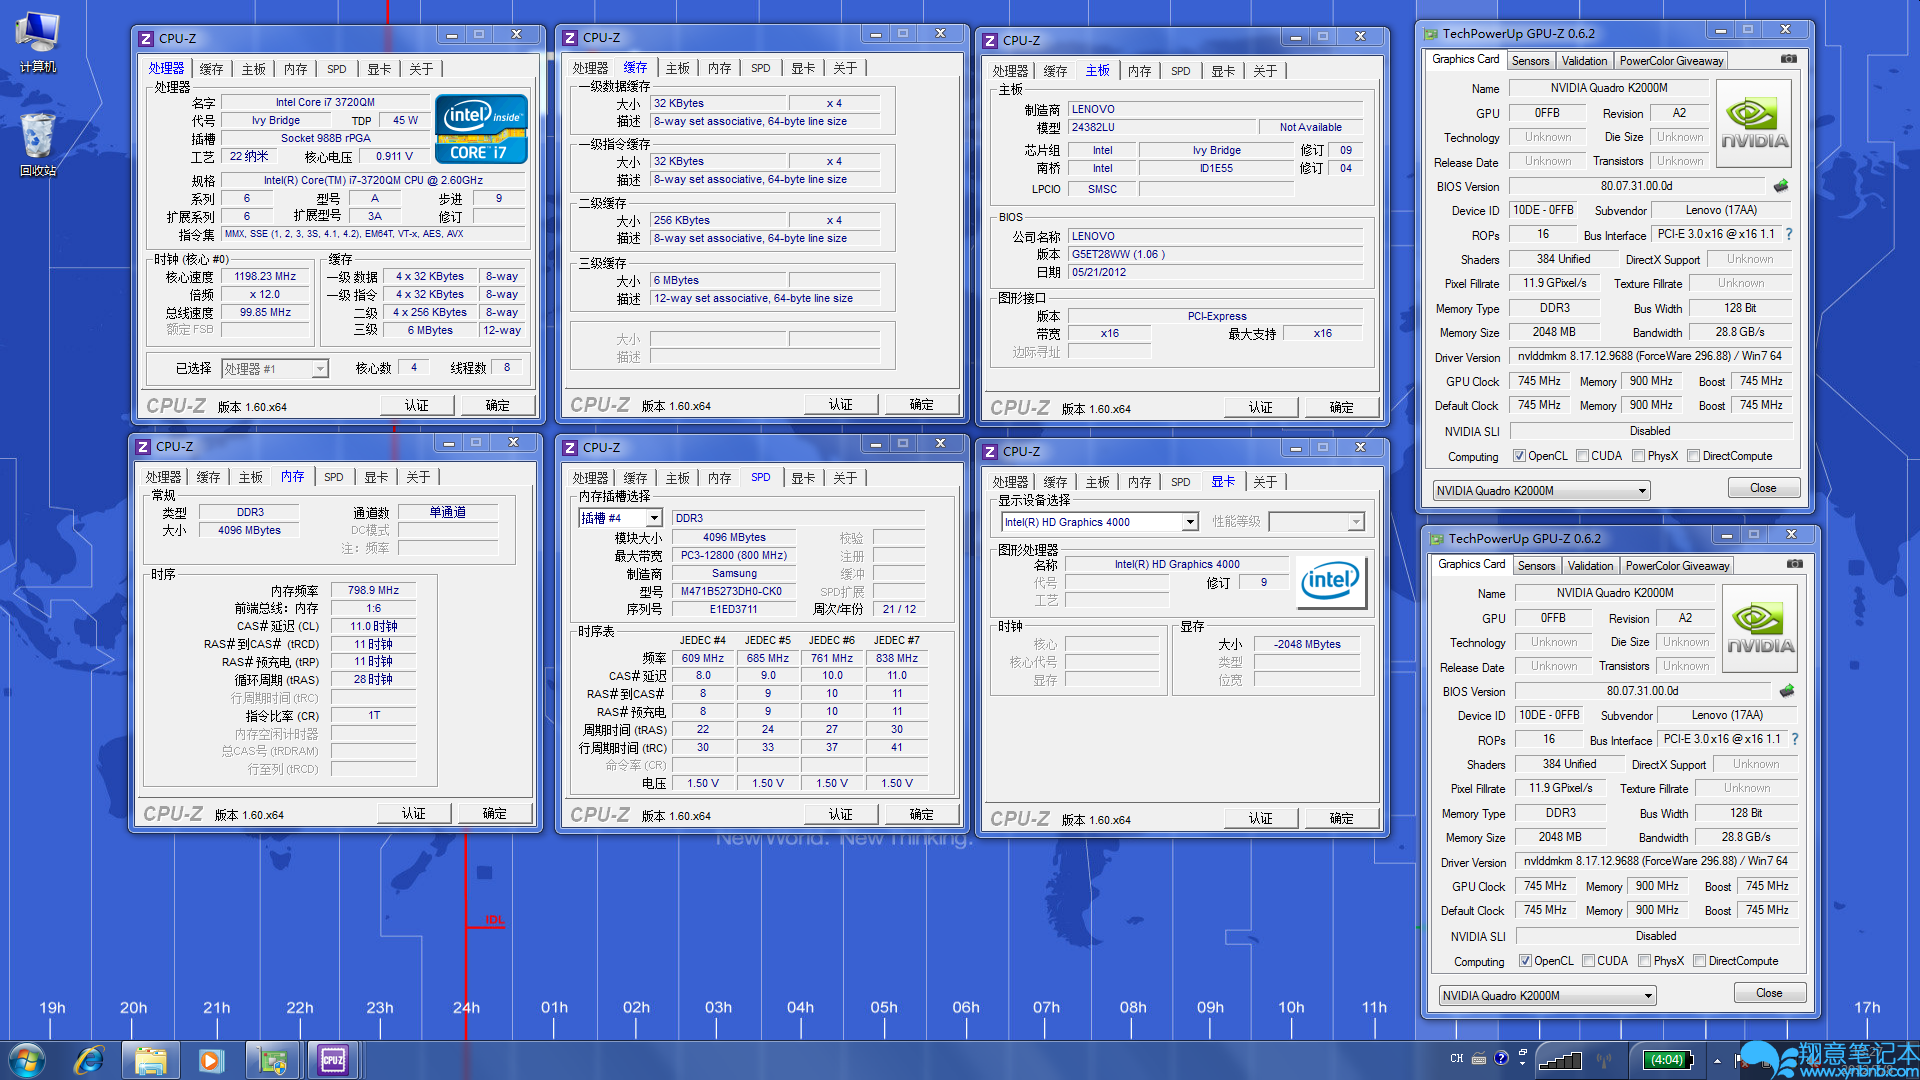Click processor name field Intel Core i7 3720QM
Image resolution: width=1920 pixels, height=1080 pixels.
click(x=325, y=102)
